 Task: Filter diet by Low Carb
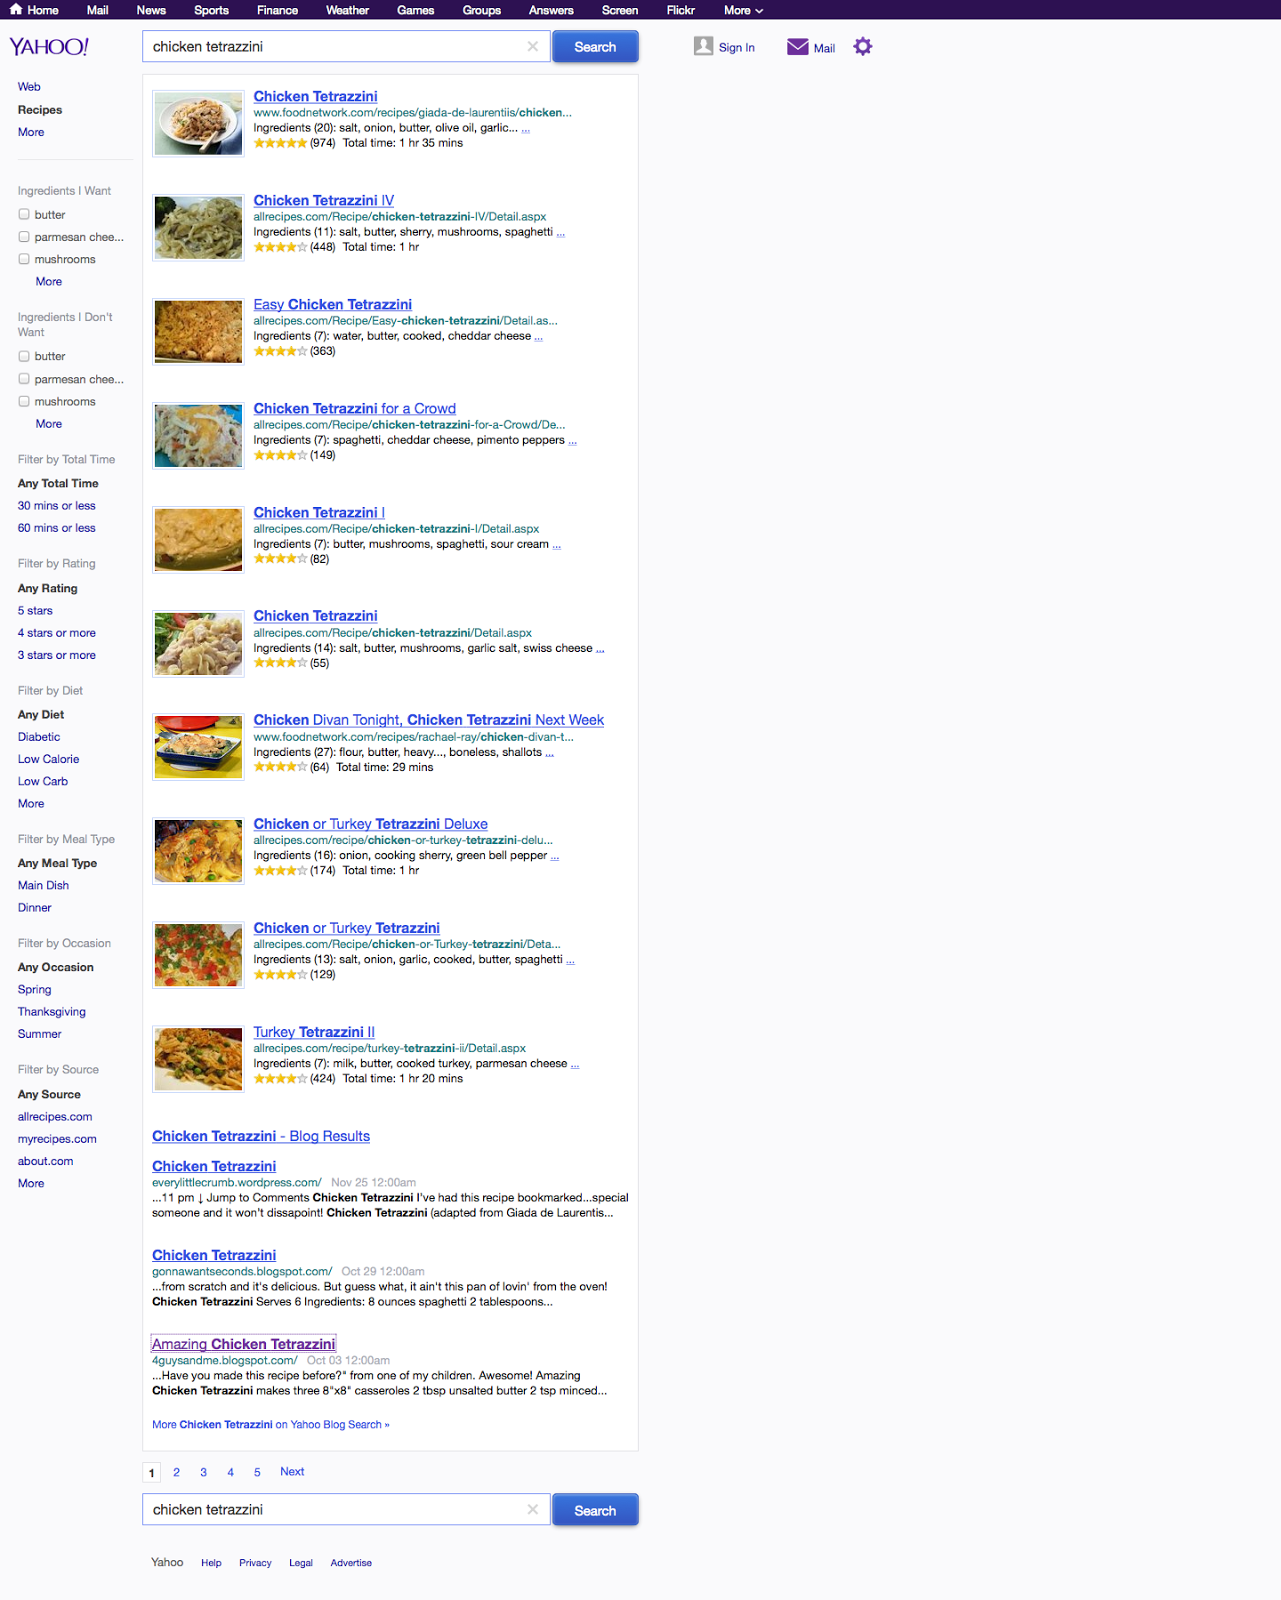(x=43, y=782)
